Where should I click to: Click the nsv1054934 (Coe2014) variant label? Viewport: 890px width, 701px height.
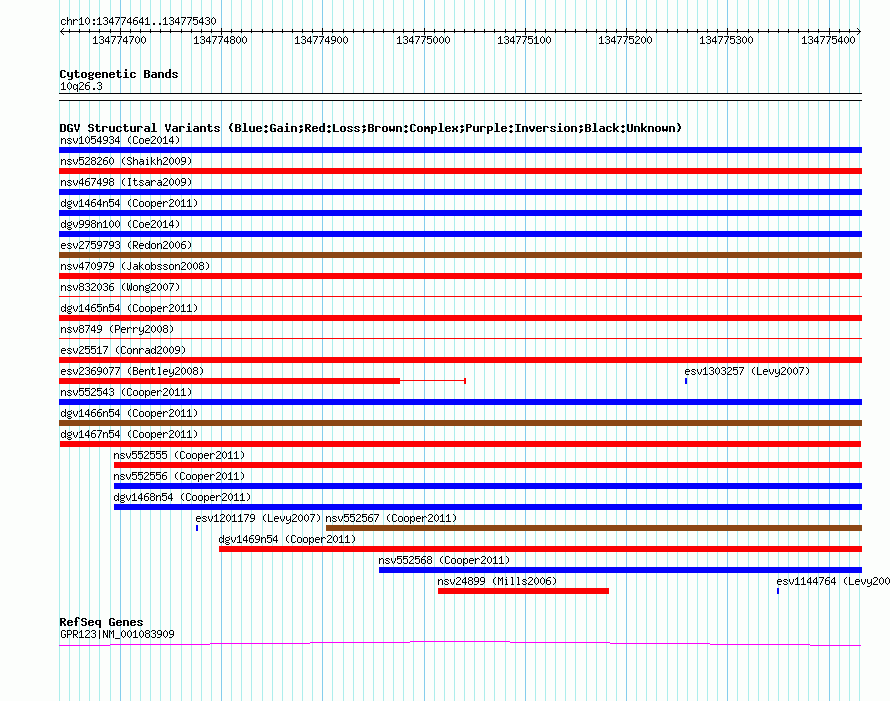[x=120, y=140]
